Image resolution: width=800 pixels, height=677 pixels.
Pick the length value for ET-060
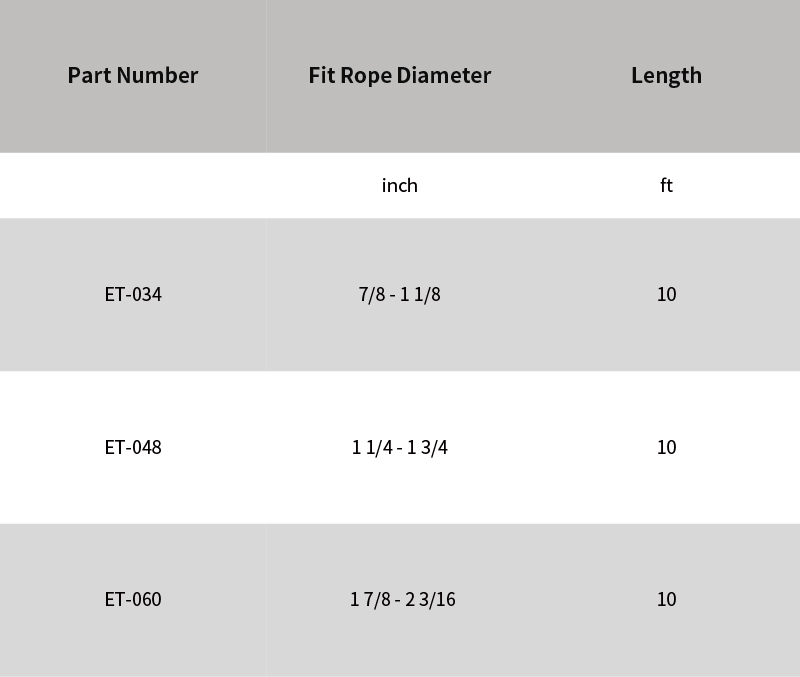666,599
